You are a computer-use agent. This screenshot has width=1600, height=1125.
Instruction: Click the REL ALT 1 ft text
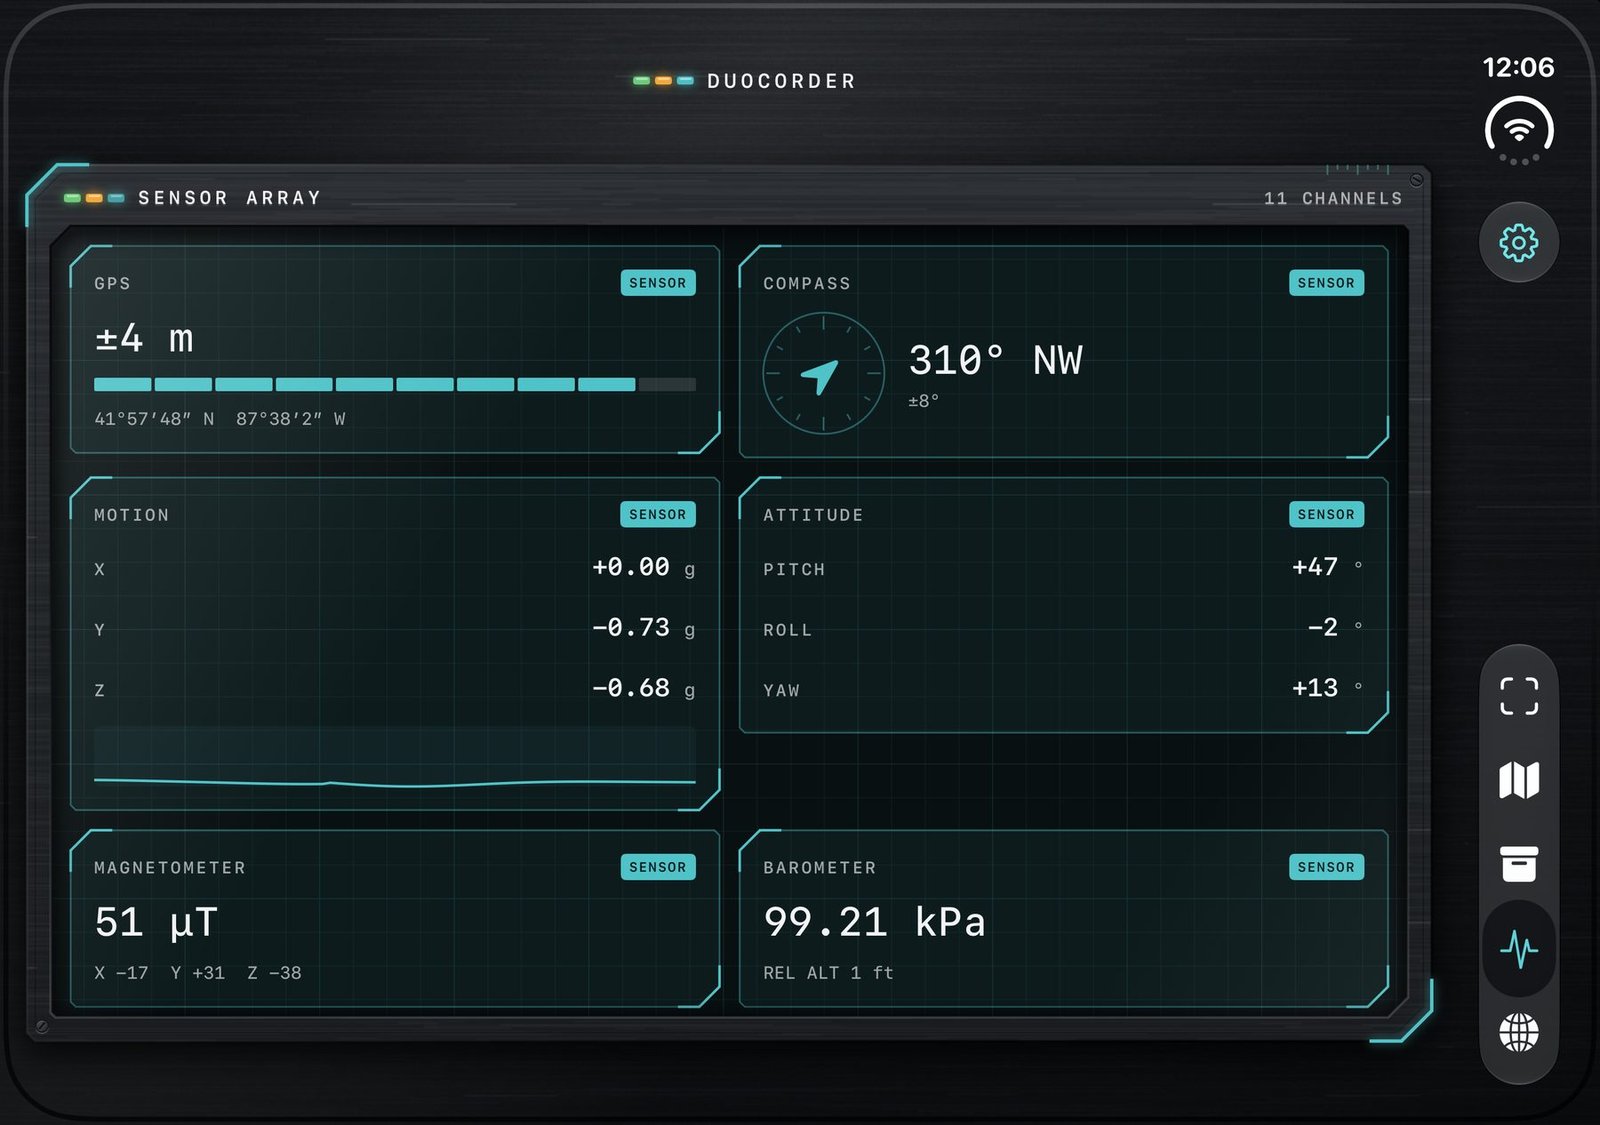pos(828,973)
